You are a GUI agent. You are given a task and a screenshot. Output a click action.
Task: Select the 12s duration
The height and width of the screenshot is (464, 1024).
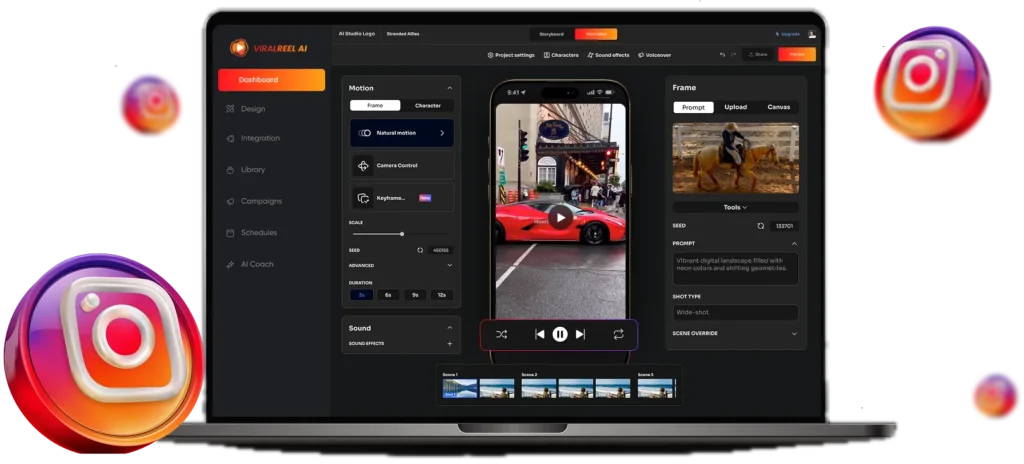pyautogui.click(x=441, y=295)
